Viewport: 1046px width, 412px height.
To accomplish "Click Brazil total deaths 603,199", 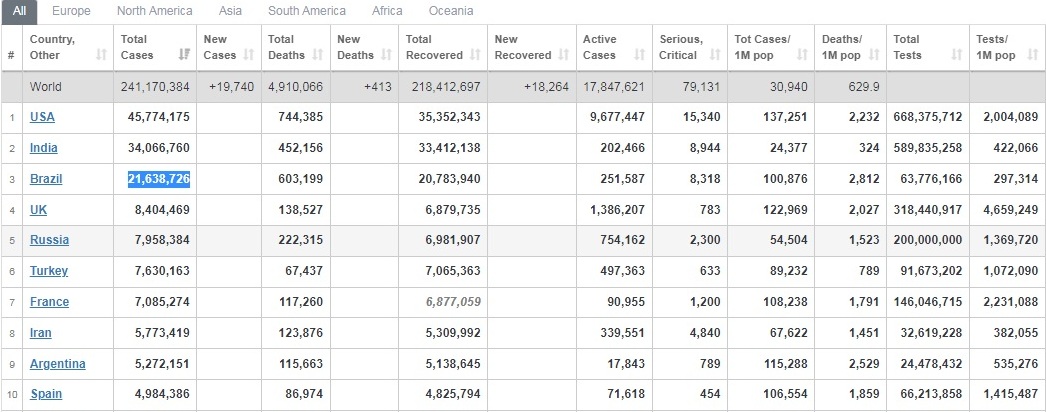I will tap(300, 179).
